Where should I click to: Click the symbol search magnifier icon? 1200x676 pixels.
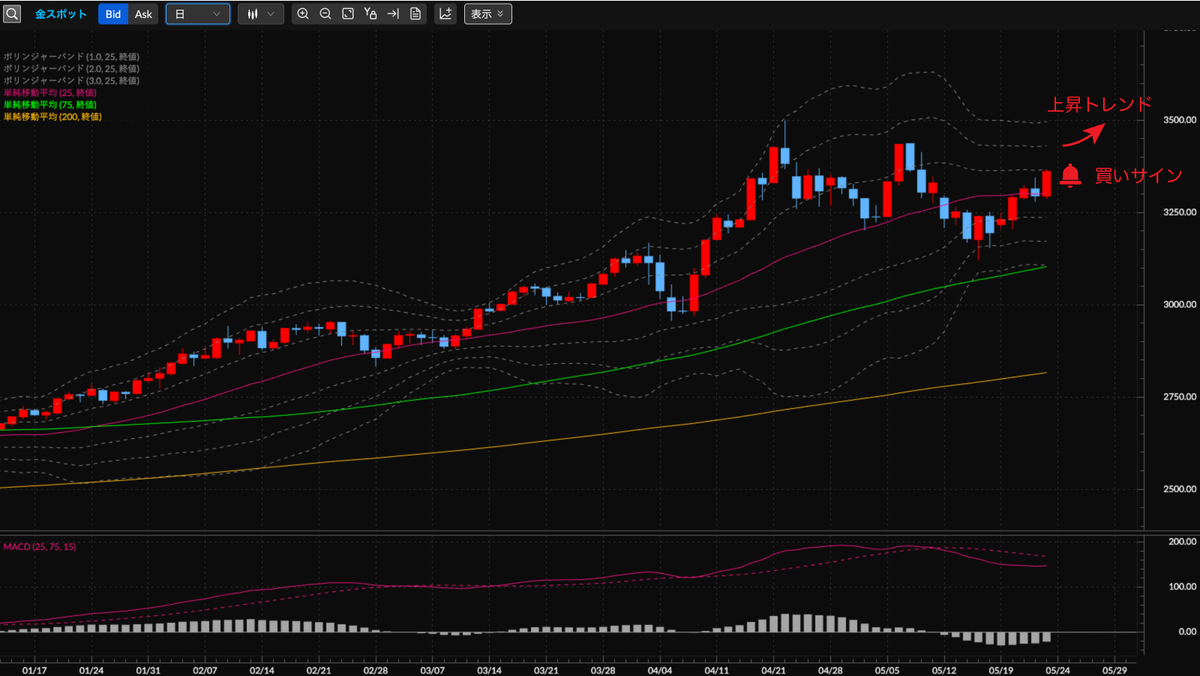point(13,14)
